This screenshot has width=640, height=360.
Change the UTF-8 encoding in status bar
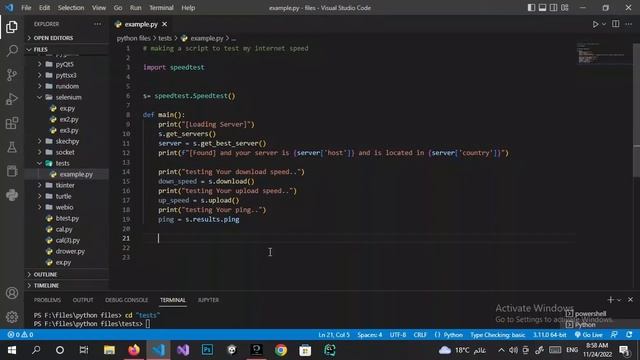pos(398,335)
